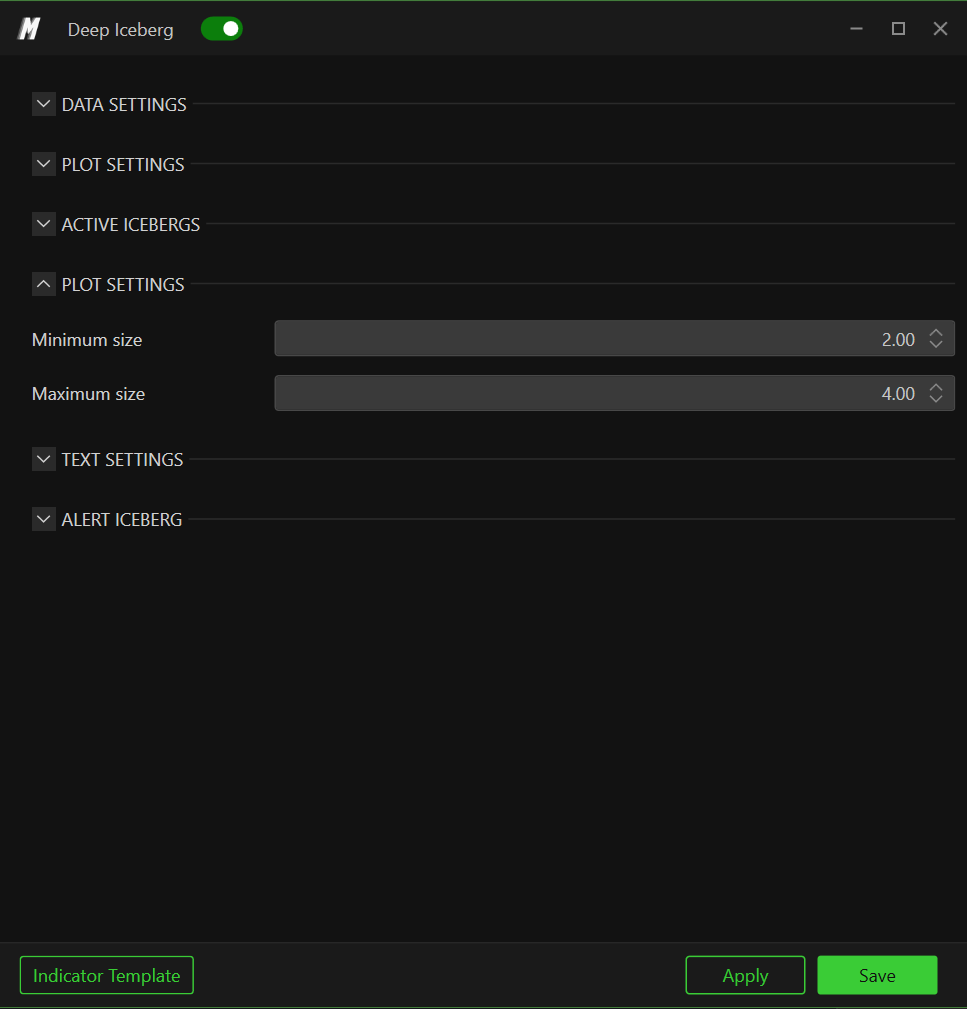This screenshot has height=1009, width=967.
Task: Decrease Maximum size with down arrow
Action: (x=936, y=399)
